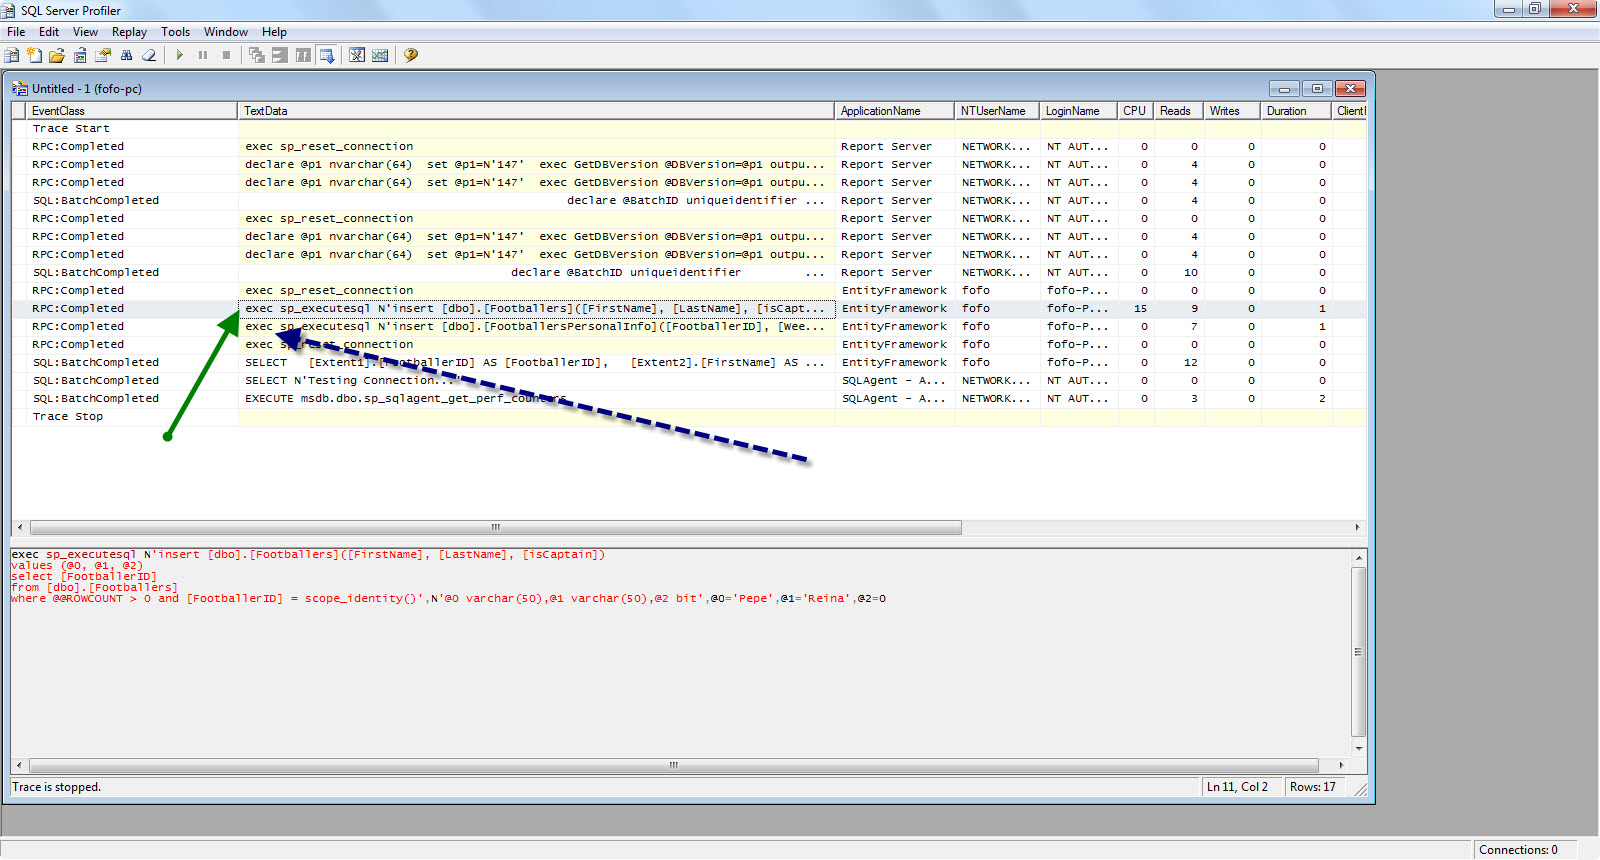This screenshot has width=1600, height=860.
Task: Select the Trace Stop row
Action: (x=689, y=417)
